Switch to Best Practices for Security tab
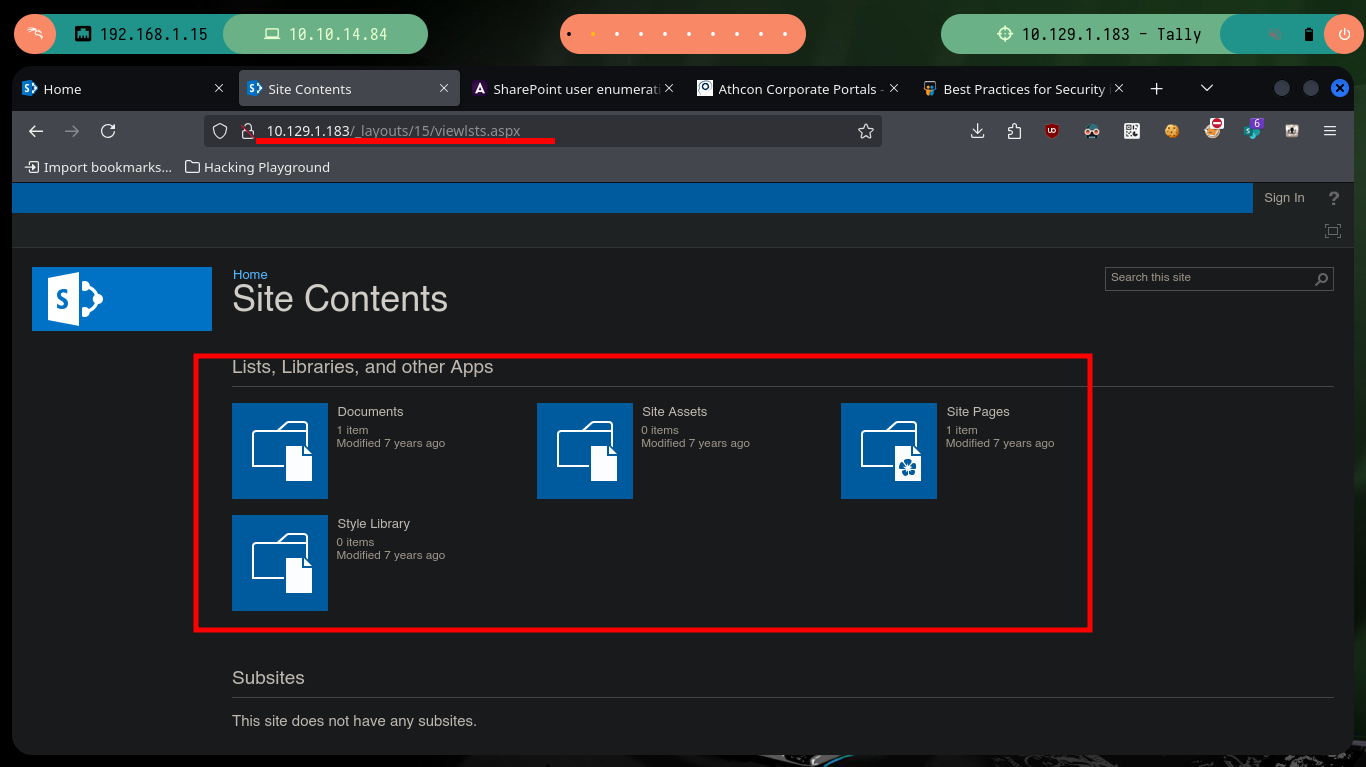Screen dimensions: 1366x767 (x=1025, y=89)
